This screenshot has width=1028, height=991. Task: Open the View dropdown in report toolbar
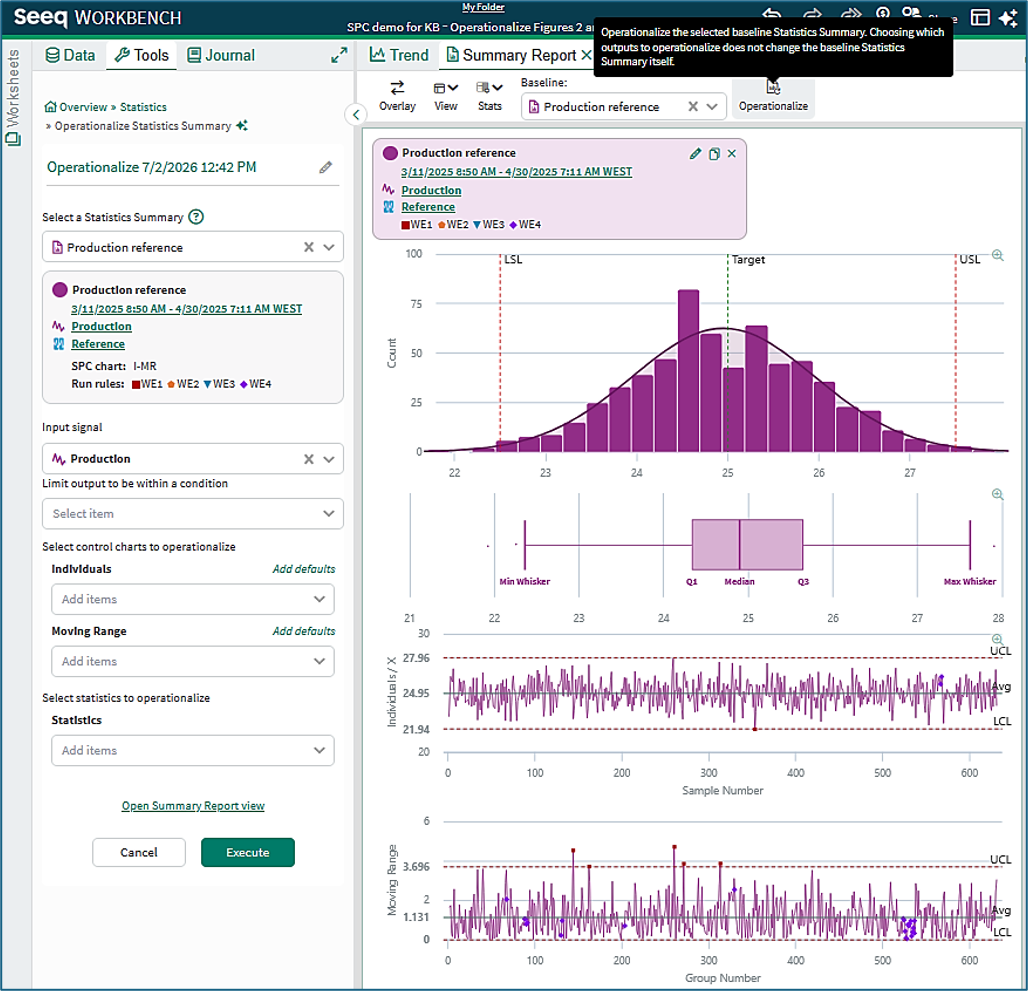tap(446, 96)
